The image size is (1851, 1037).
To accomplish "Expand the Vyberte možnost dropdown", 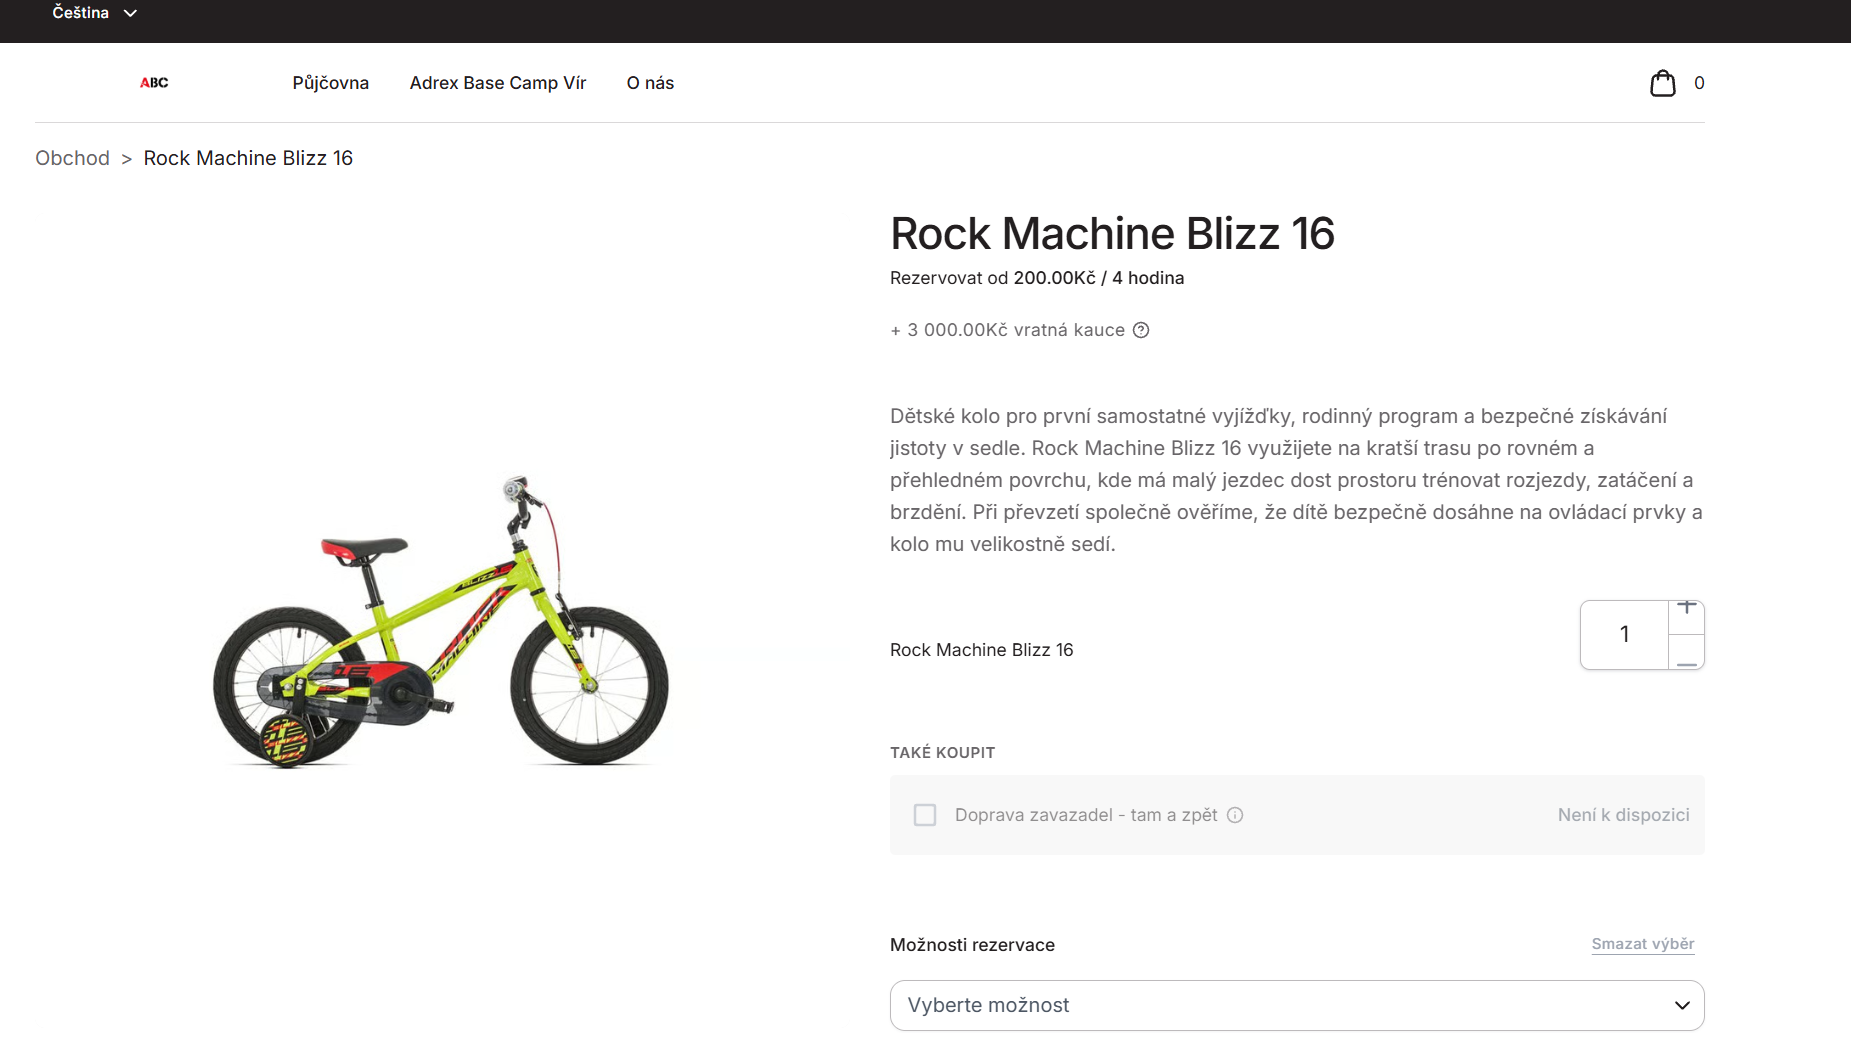I will coord(1297,1005).
